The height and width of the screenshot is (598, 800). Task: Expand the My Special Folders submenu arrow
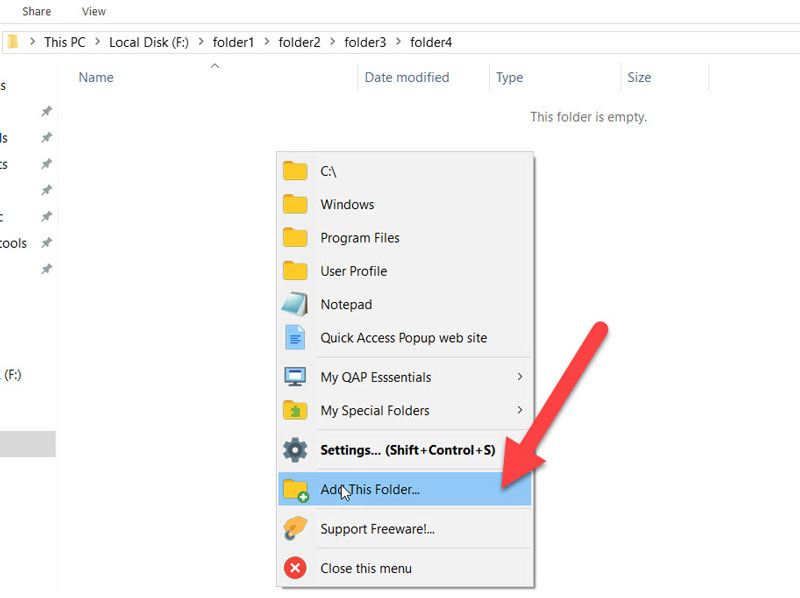[x=519, y=410]
